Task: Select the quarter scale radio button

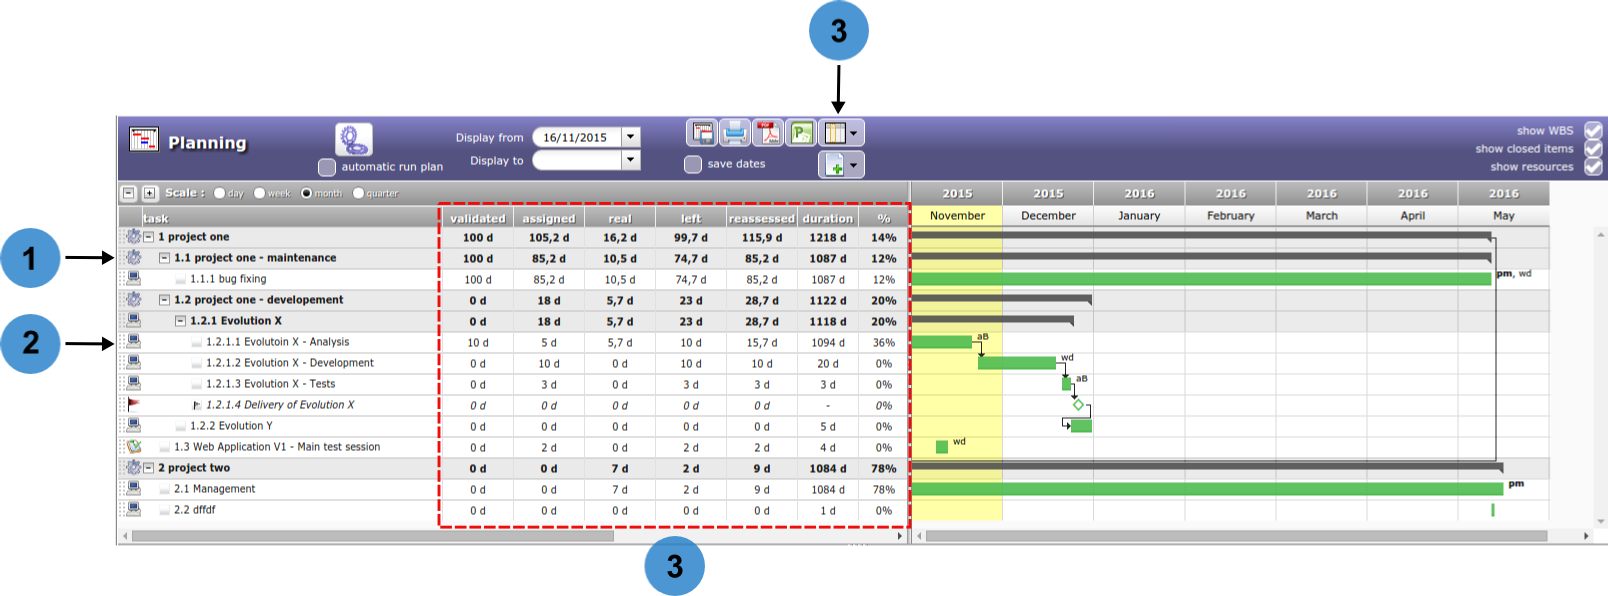Action: point(358,193)
